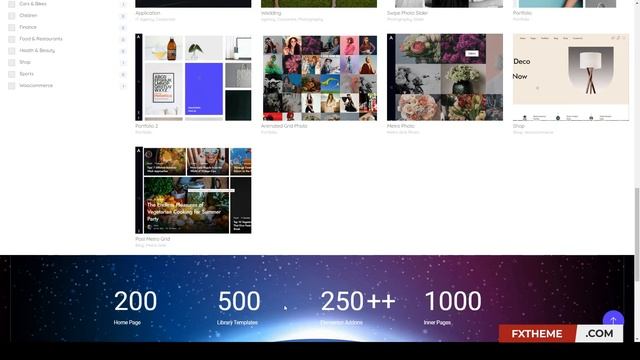This screenshot has width=640, height=360.
Task: Click the Food & Restaurants label text
Action: (41, 39)
